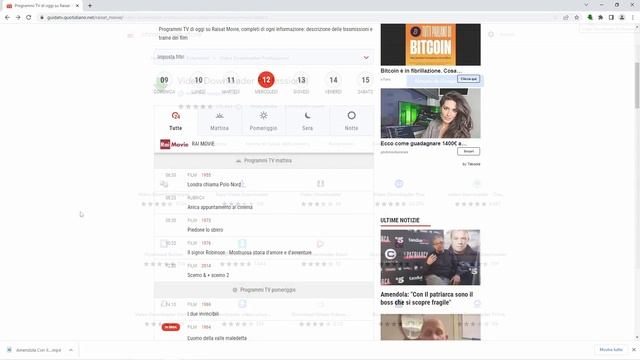This screenshot has height=360, width=640.
Task: Select day 13 Giovedì
Action: (x=301, y=84)
